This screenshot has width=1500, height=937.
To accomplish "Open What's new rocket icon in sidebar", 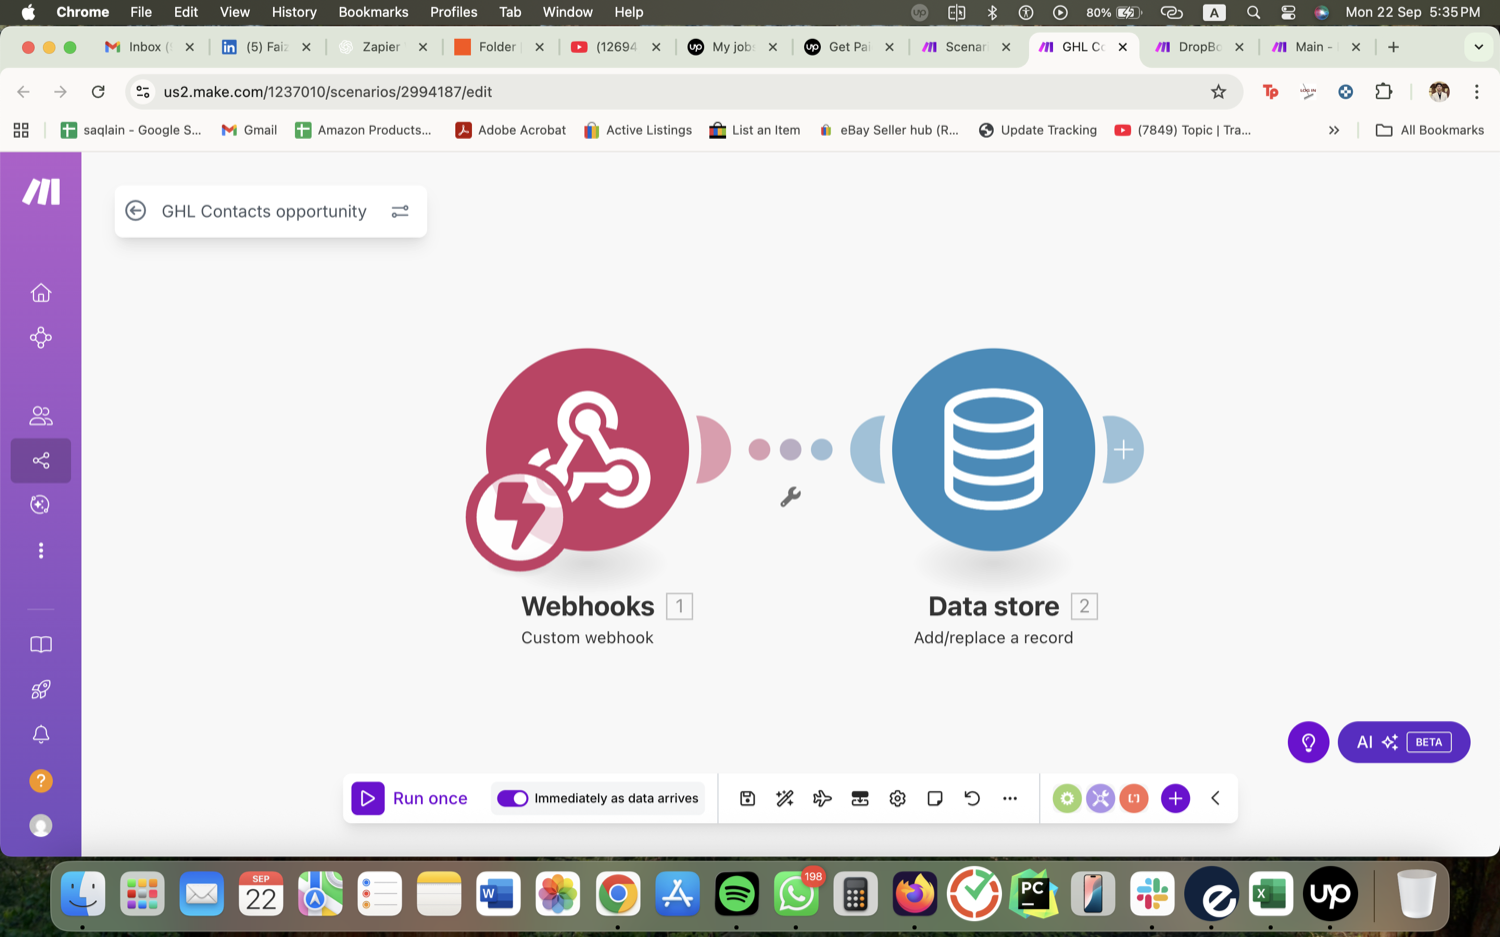I will [x=41, y=690].
